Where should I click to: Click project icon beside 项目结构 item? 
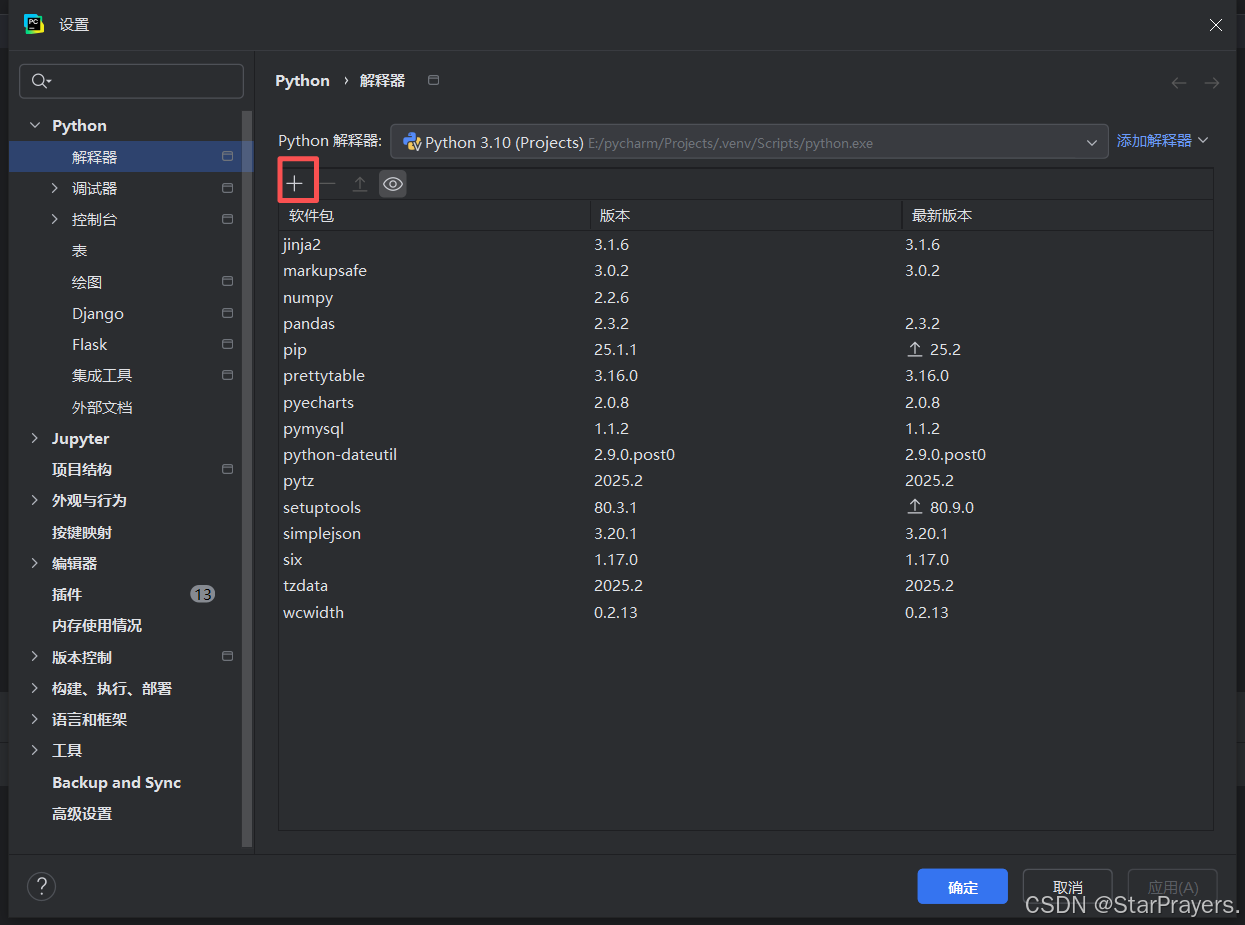pyautogui.click(x=227, y=469)
